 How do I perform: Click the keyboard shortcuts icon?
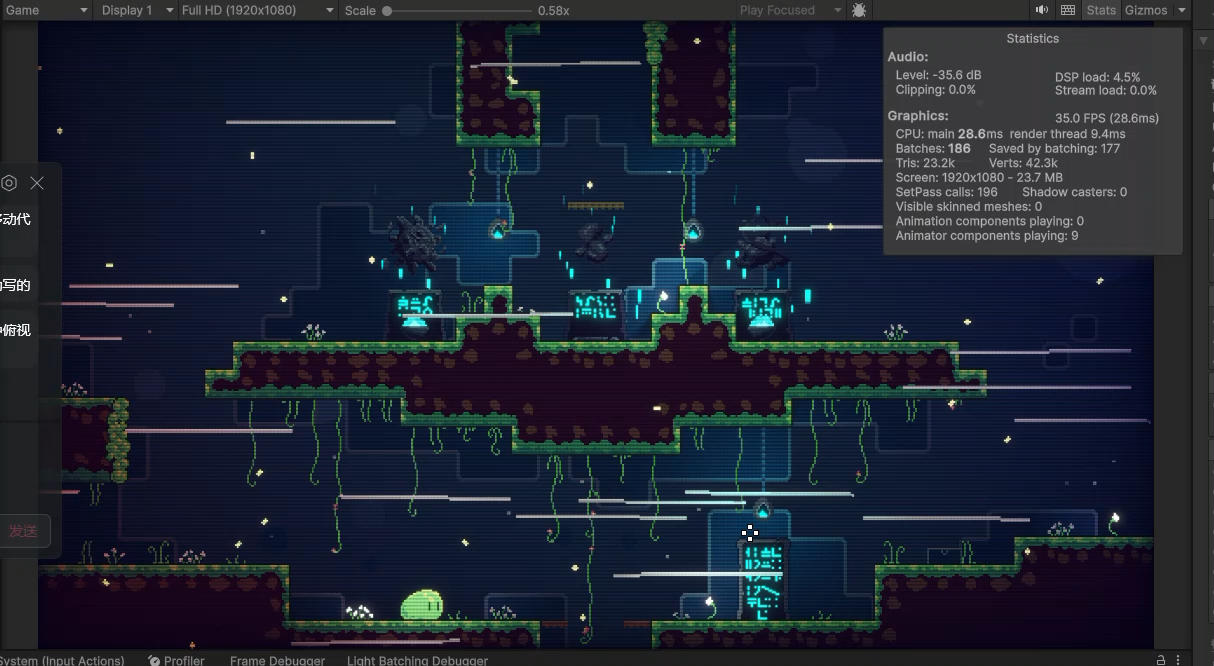[x=1068, y=10]
